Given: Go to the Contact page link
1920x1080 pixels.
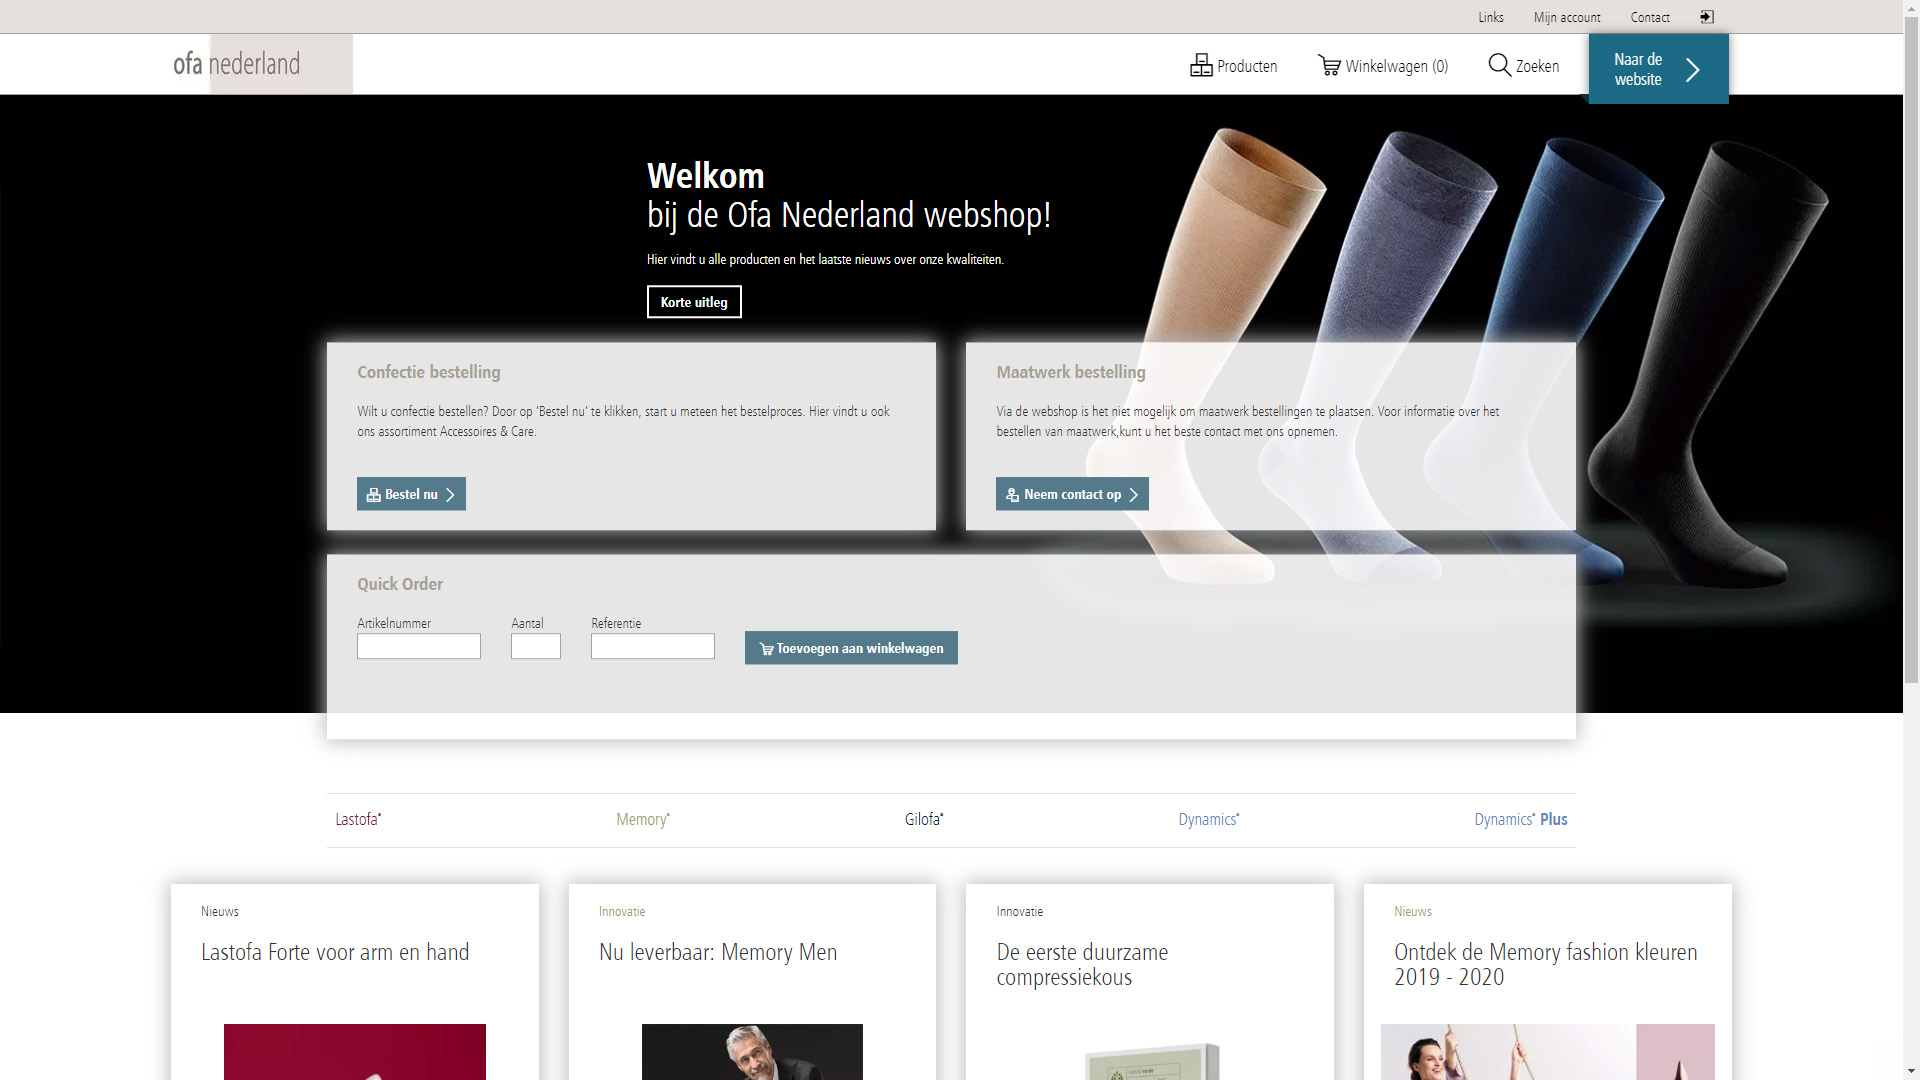Looking at the screenshot, I should [1650, 17].
